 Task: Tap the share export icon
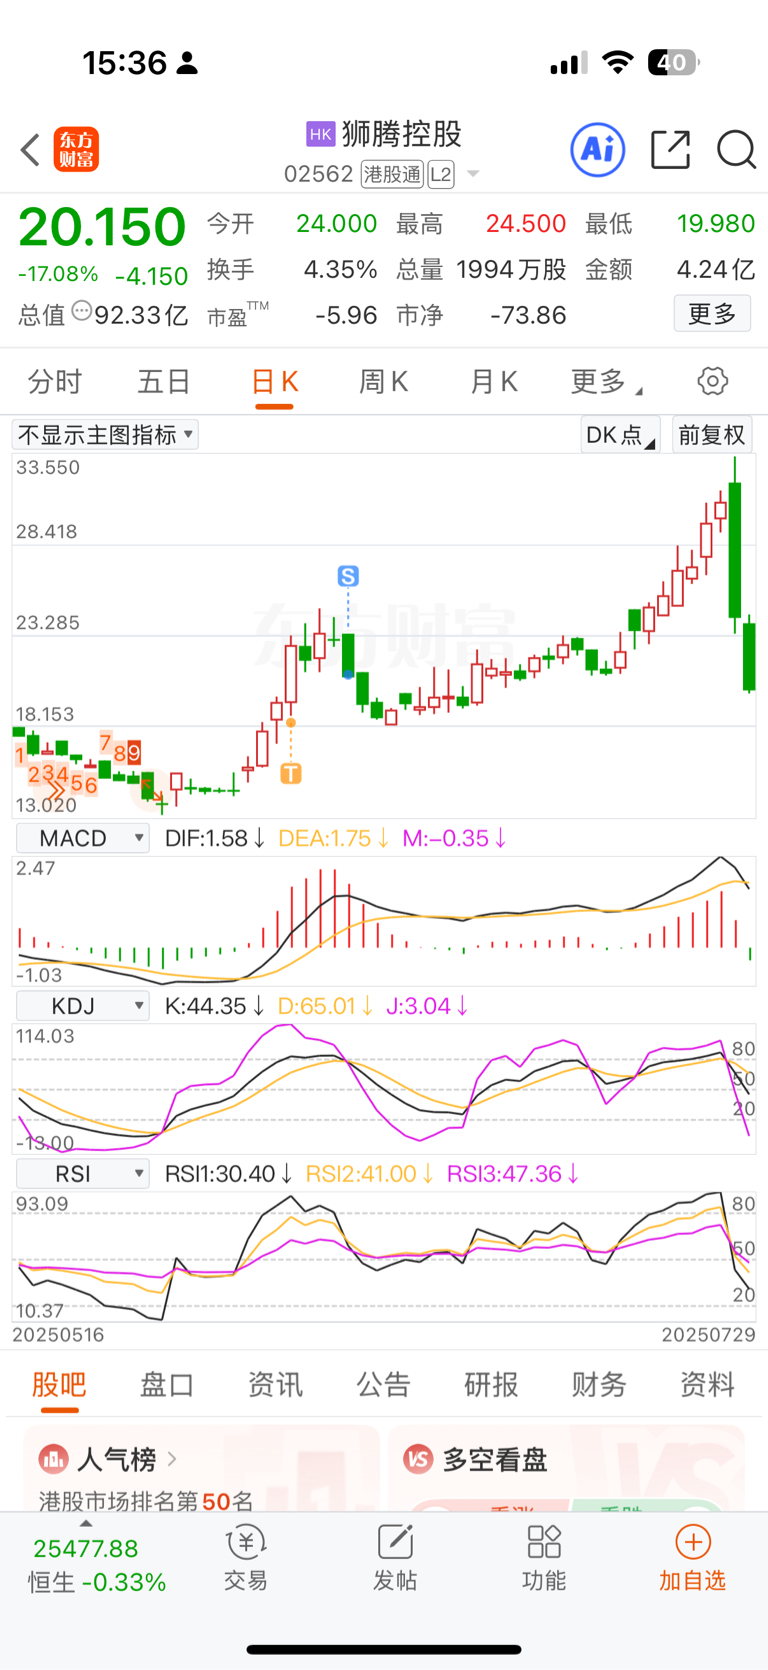point(670,150)
